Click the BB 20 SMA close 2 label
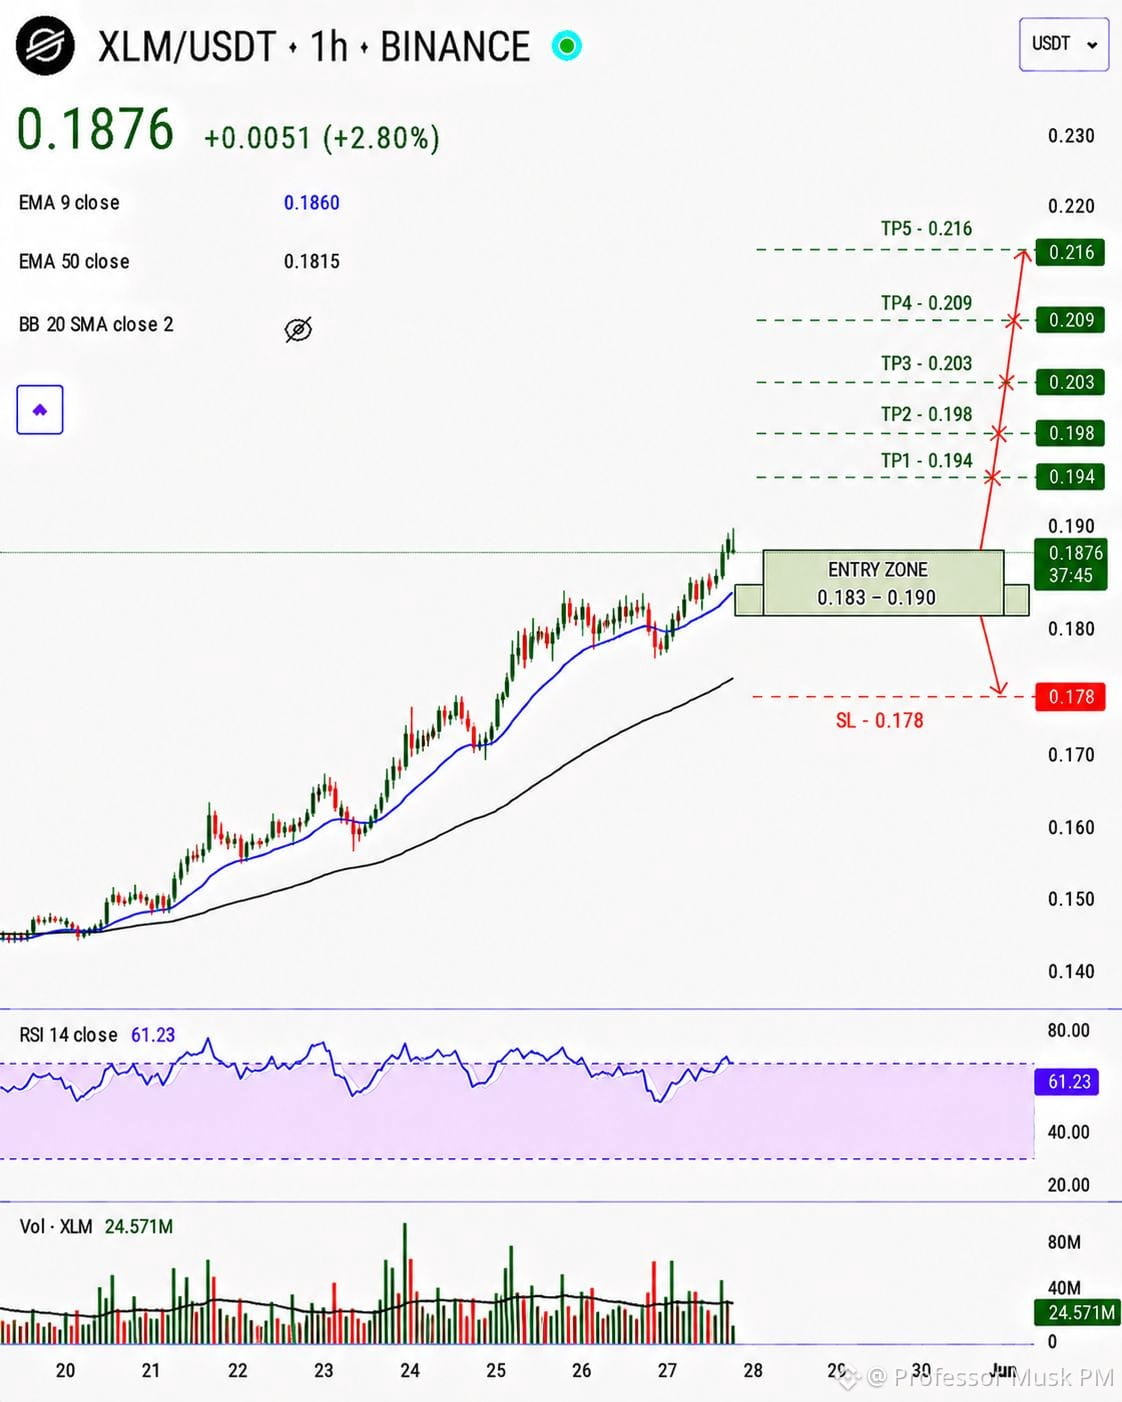 point(96,324)
